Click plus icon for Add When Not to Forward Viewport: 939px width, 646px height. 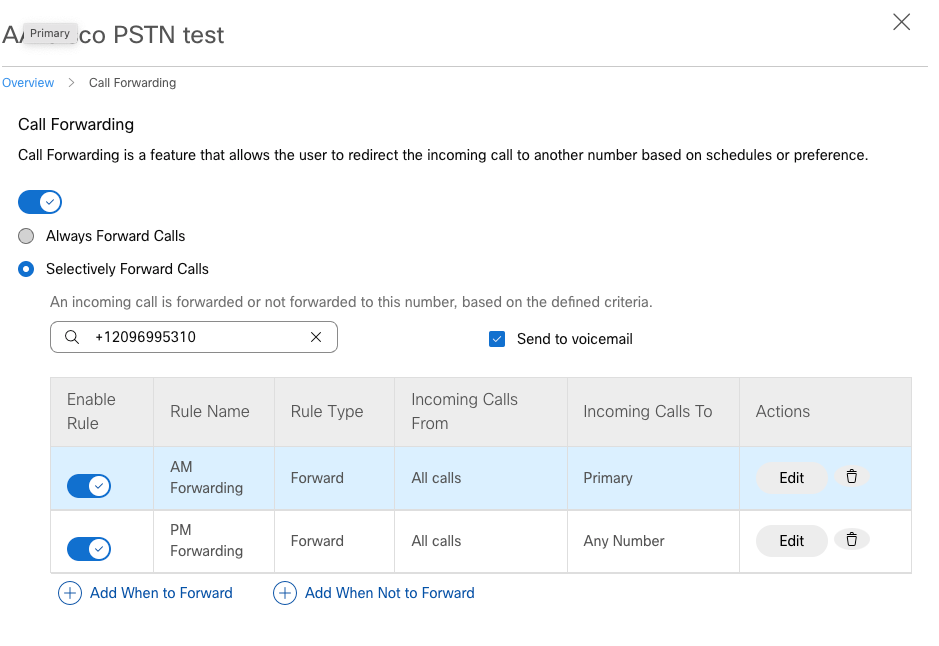285,593
